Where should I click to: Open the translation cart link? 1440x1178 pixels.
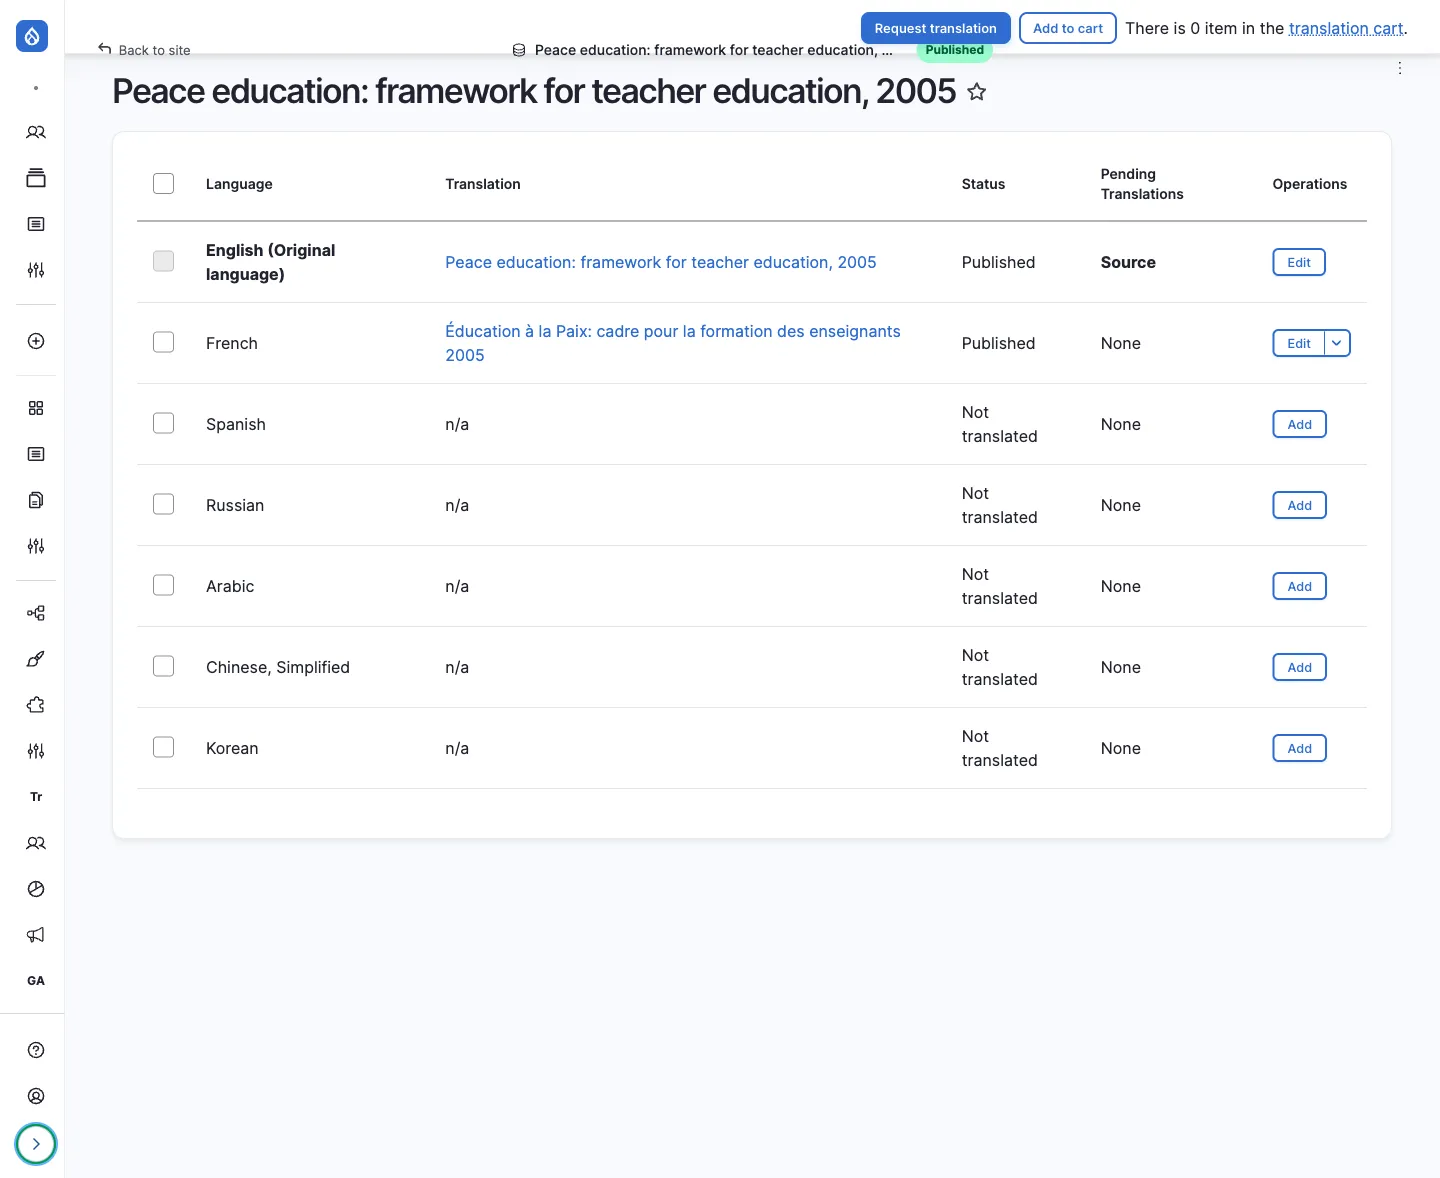coord(1346,28)
